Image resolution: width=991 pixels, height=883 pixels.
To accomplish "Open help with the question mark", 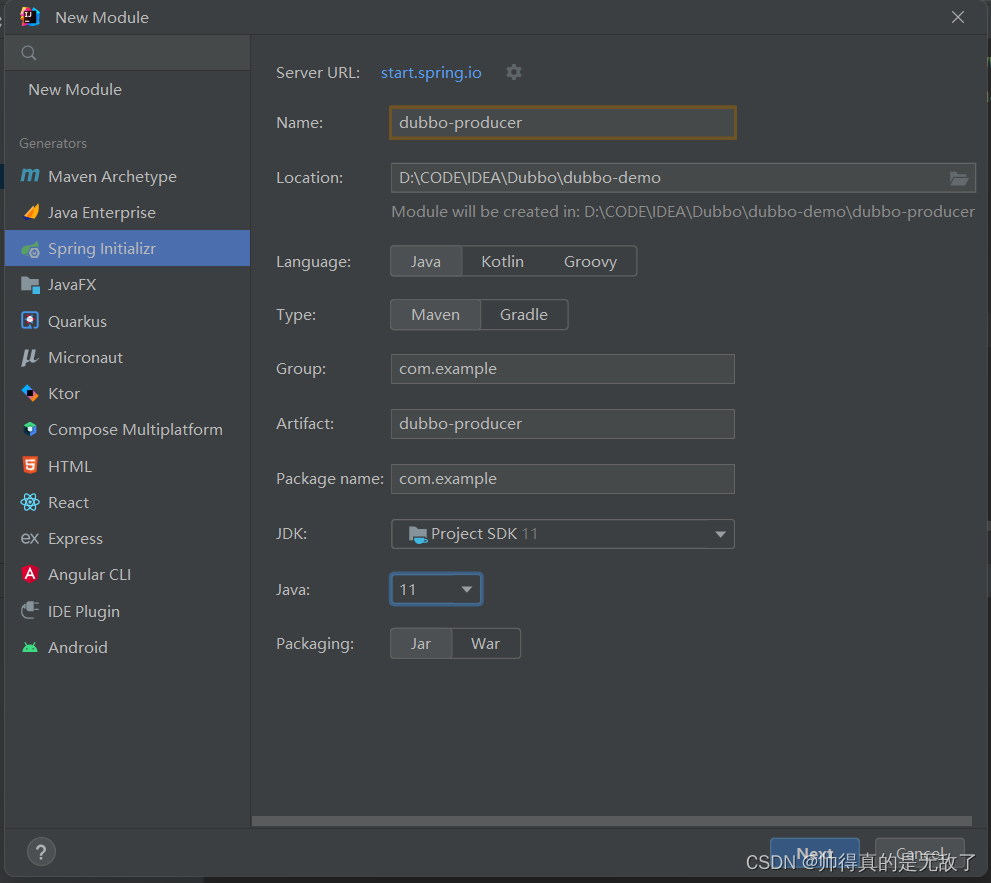I will point(41,852).
